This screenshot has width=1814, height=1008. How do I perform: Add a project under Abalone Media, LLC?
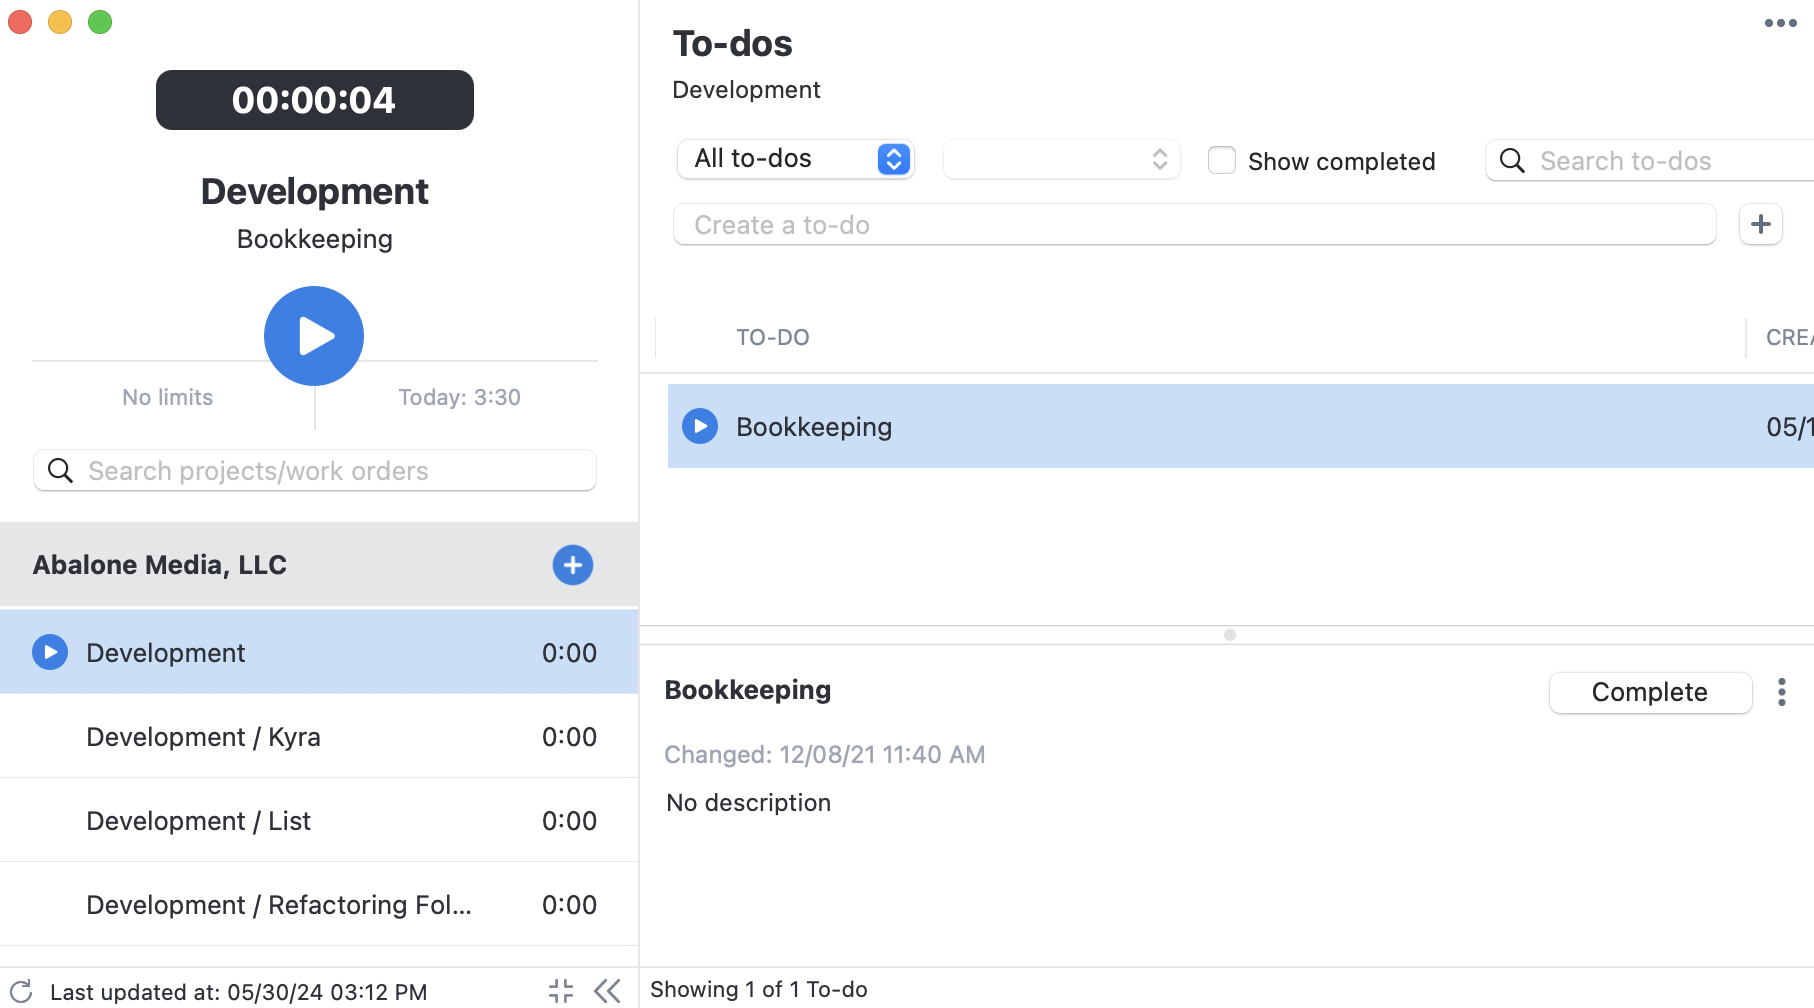click(x=573, y=565)
